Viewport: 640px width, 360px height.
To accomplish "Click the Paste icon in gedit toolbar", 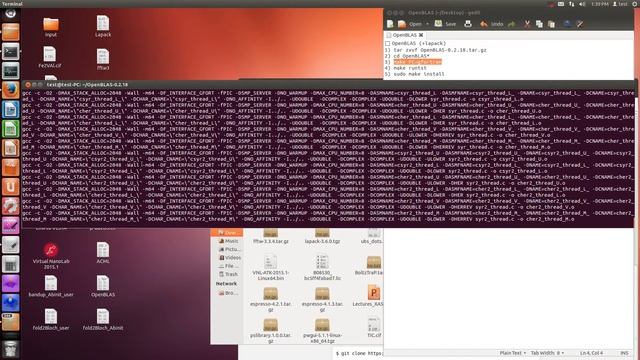I will tap(551, 24).
